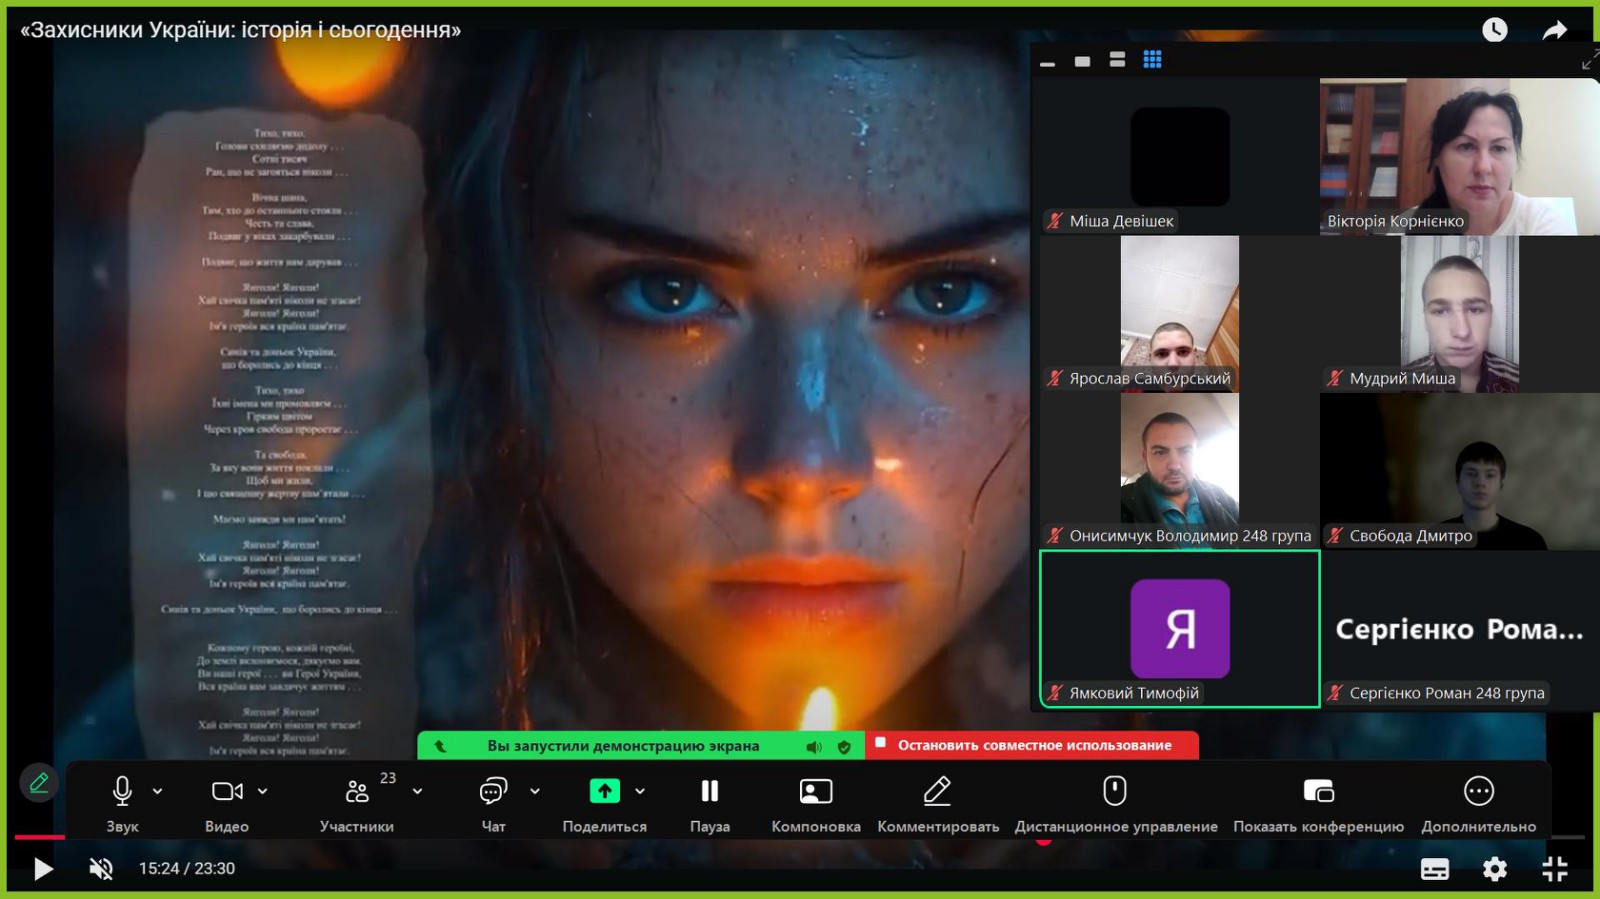This screenshot has width=1600, height=899.
Task: Pause screen sharing with Пауза button
Action: click(x=709, y=791)
